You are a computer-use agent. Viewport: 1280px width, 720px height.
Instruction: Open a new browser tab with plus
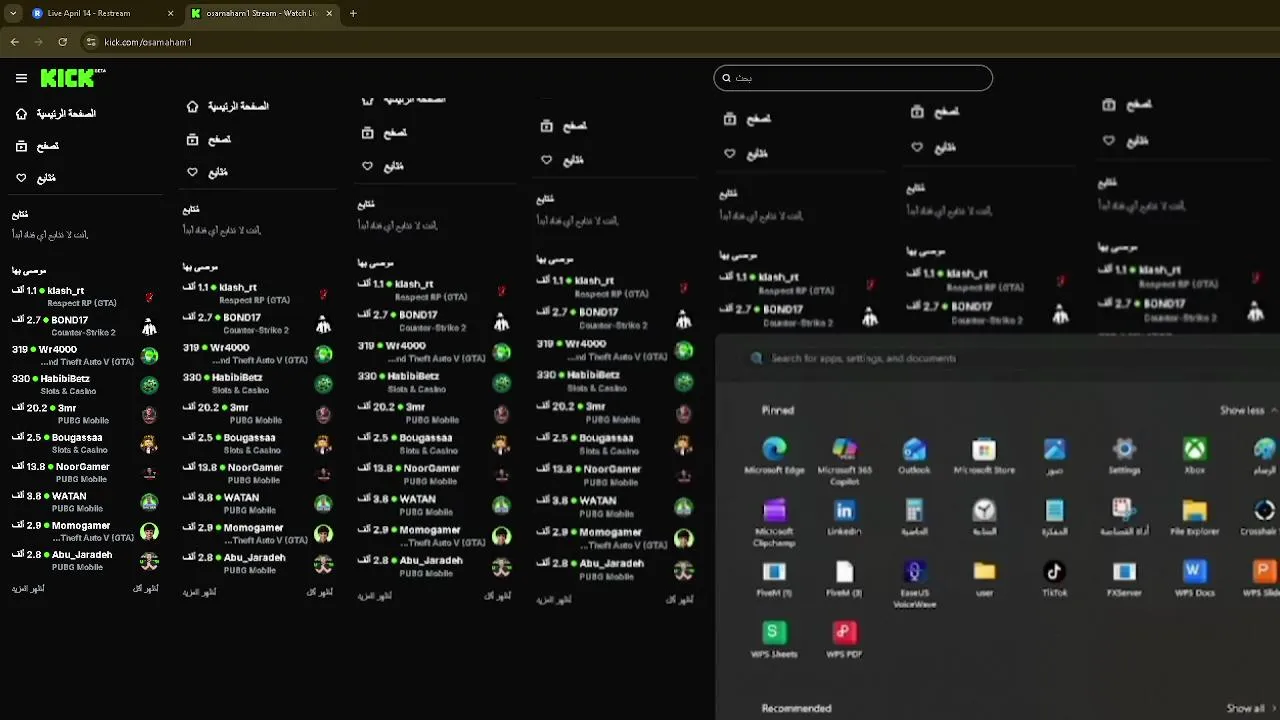coord(353,13)
